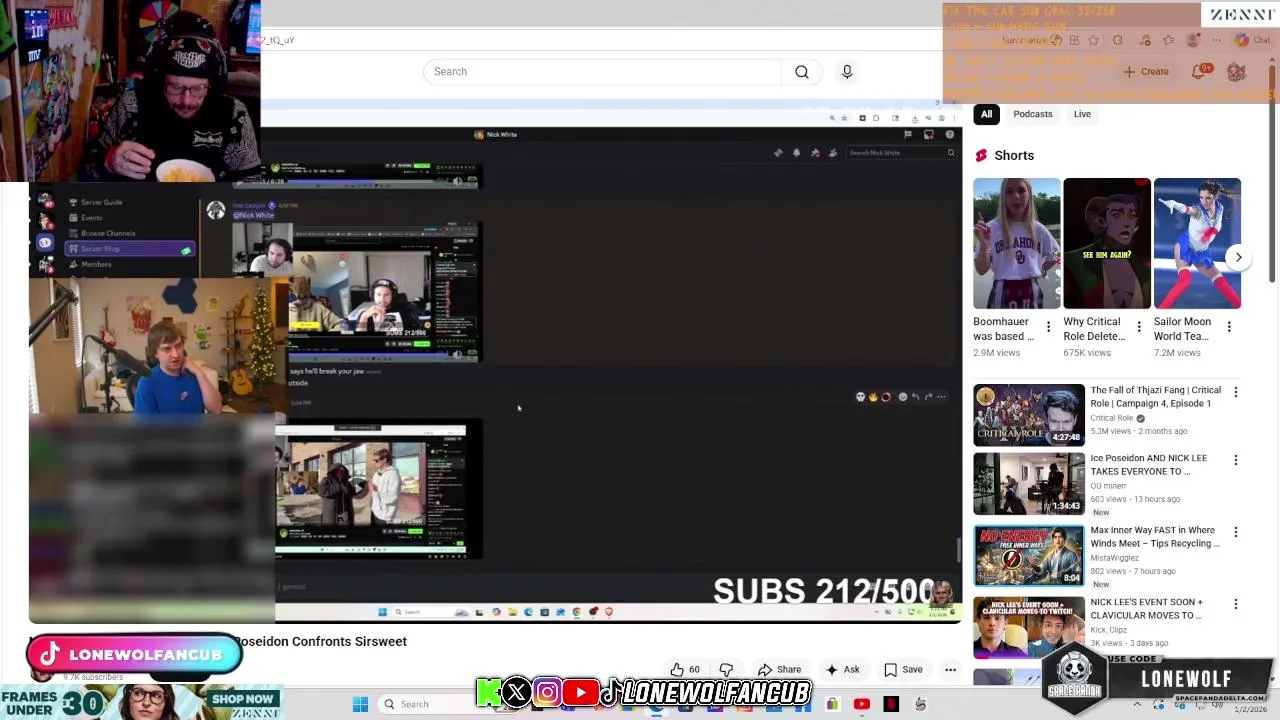Open options menu for Boomhauer Short
The image size is (1280, 720).
point(1048,327)
